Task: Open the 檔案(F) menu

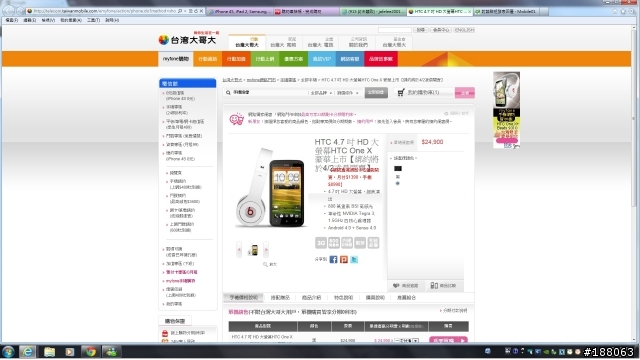Action: tap(11, 20)
